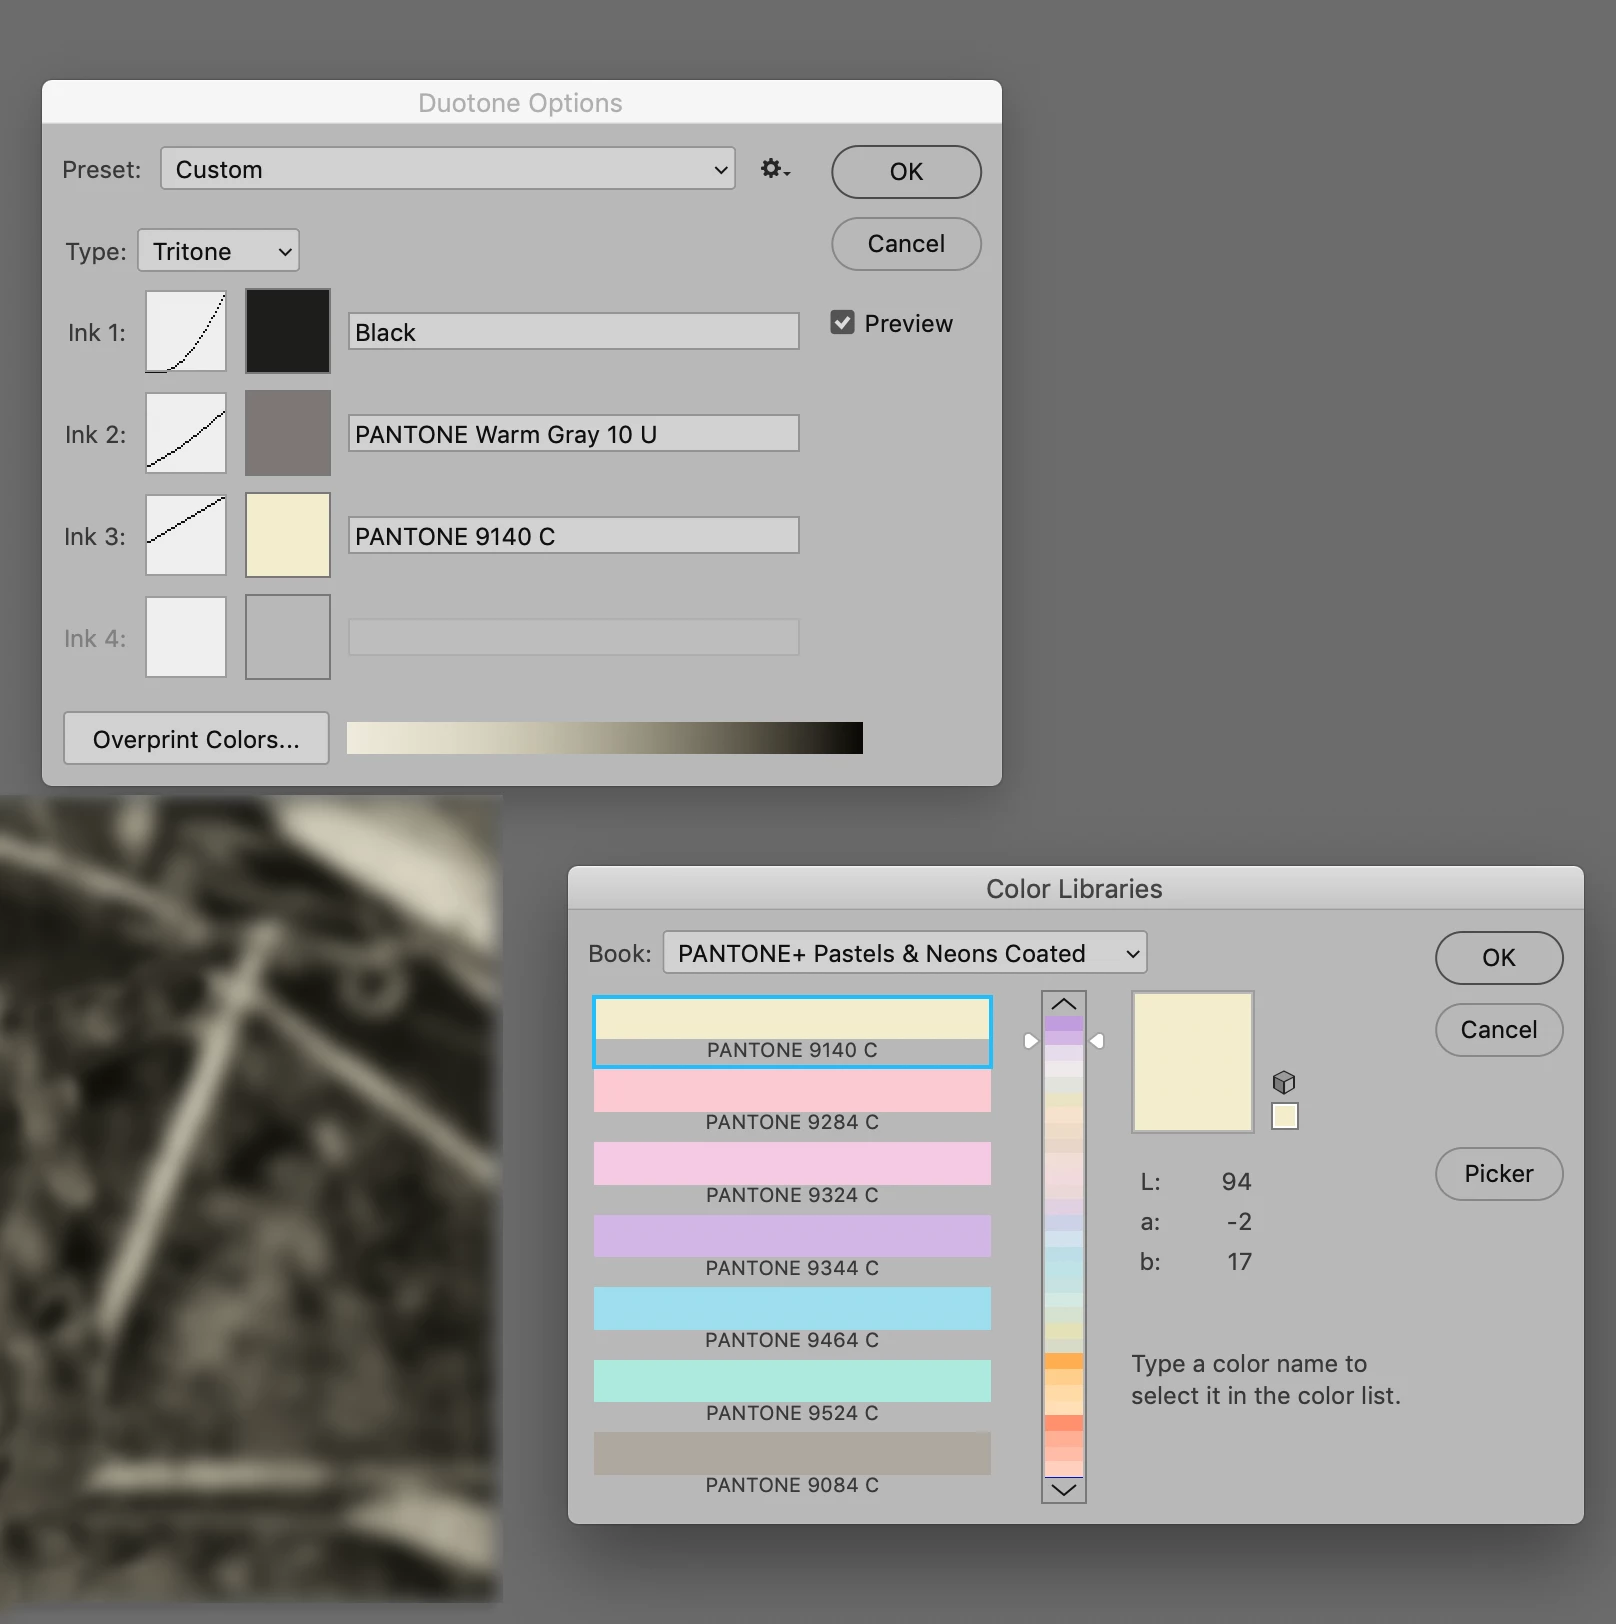
Task: Click the blurred tritone image preview
Action: (250, 1198)
